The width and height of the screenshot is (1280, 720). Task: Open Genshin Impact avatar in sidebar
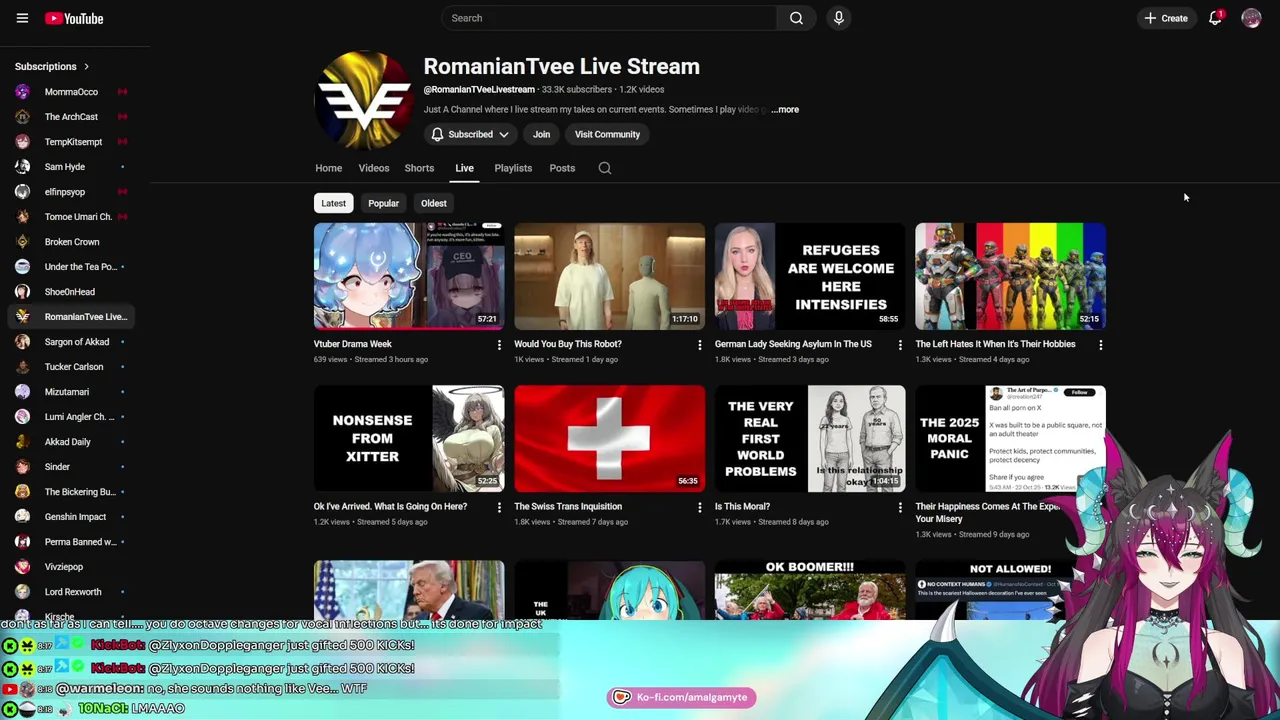point(22,517)
